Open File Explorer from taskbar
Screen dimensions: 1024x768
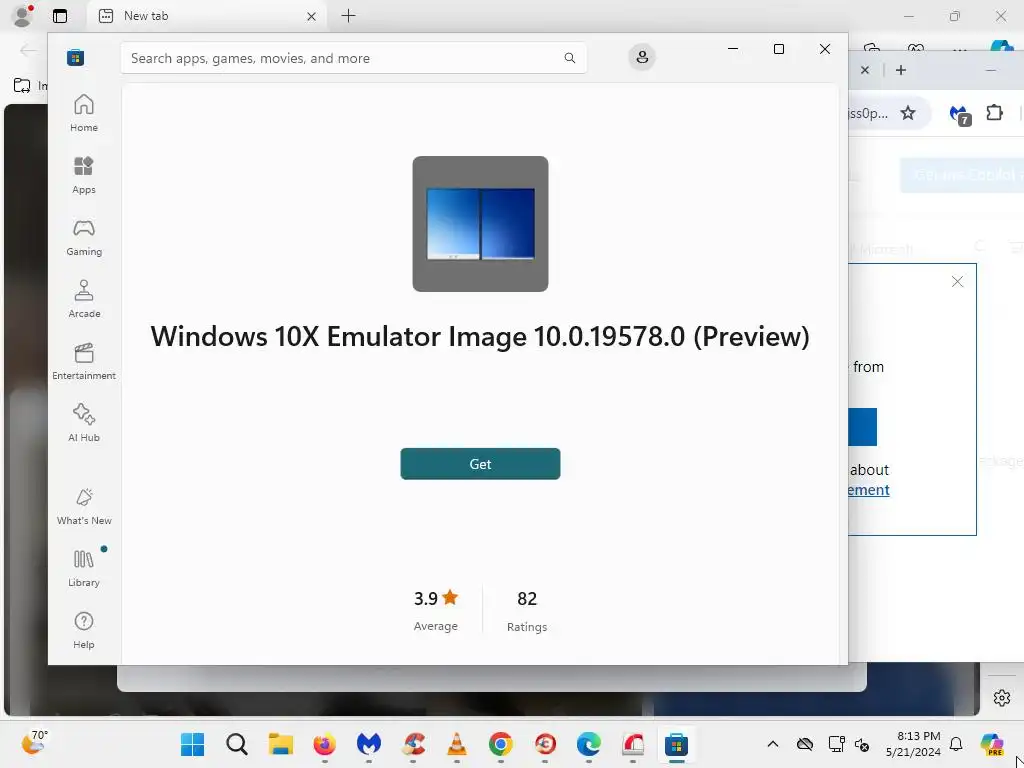pos(281,744)
